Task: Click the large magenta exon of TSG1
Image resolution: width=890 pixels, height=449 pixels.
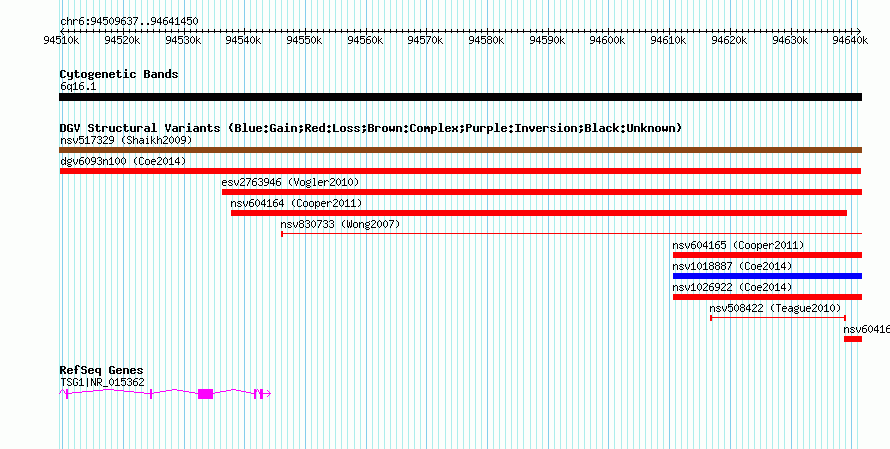Action: tap(205, 394)
